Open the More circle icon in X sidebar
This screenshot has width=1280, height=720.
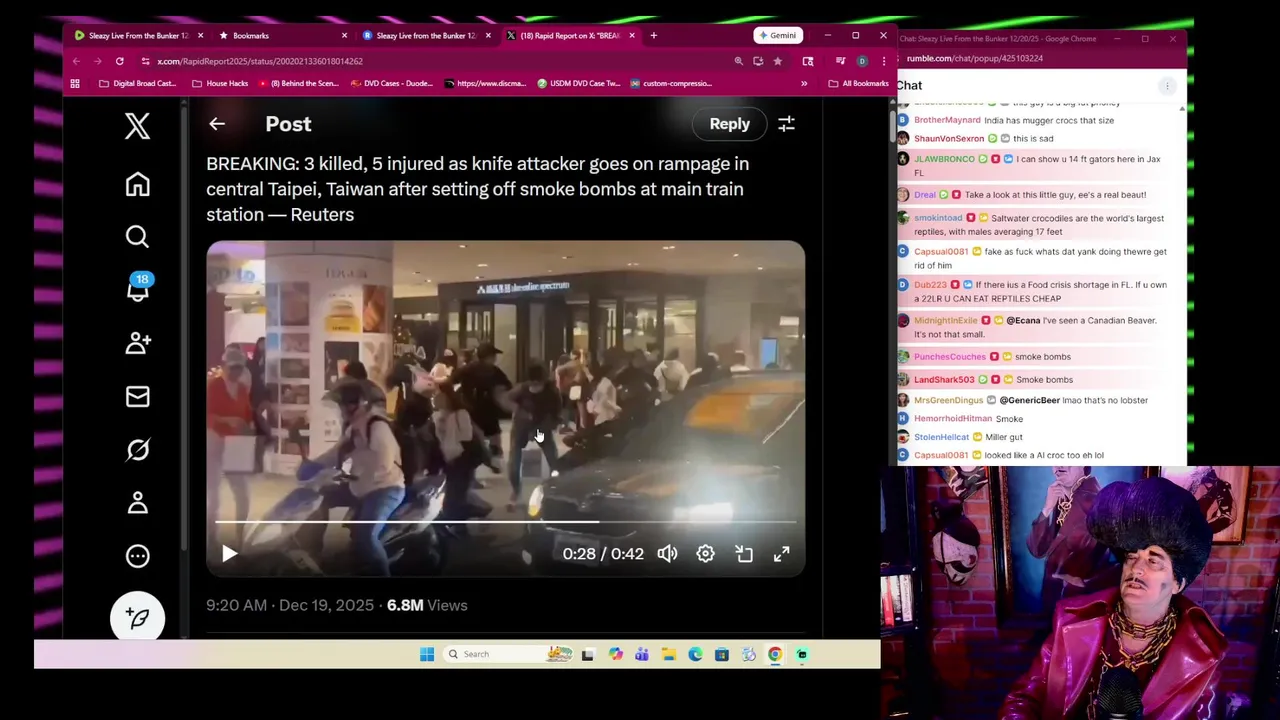pyautogui.click(x=137, y=556)
